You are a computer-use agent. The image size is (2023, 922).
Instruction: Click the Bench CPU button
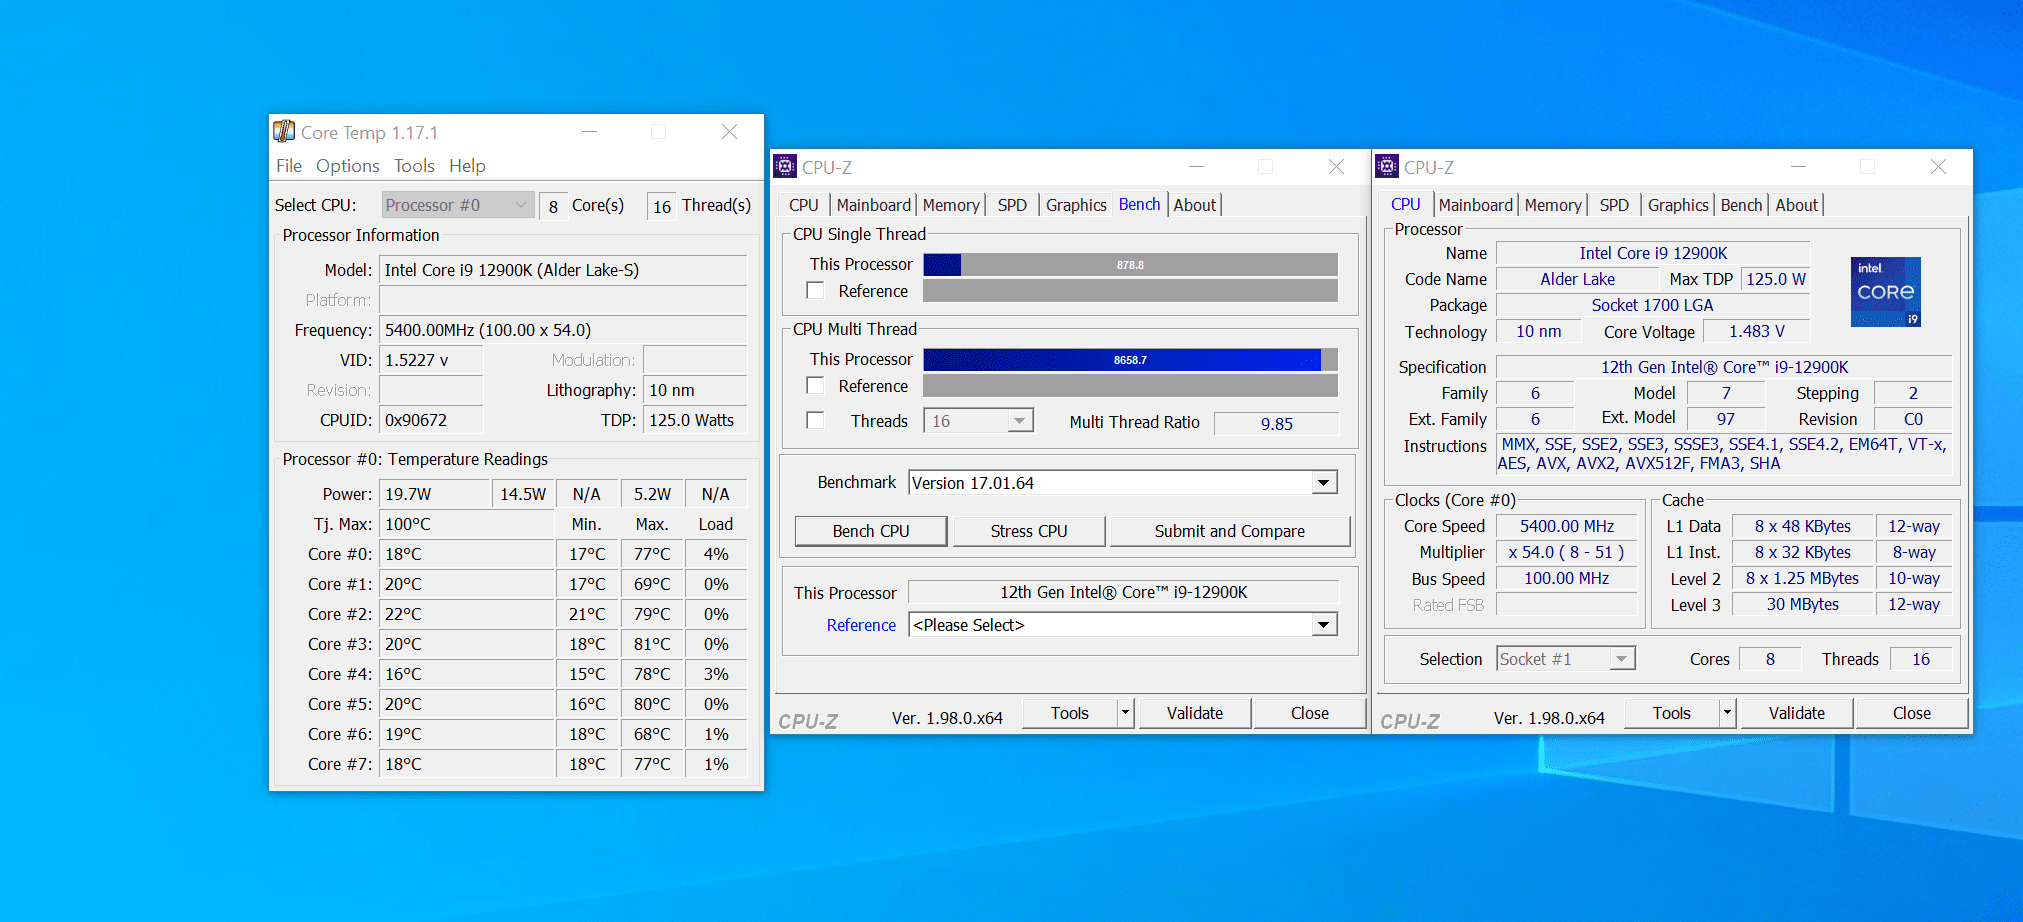(871, 531)
